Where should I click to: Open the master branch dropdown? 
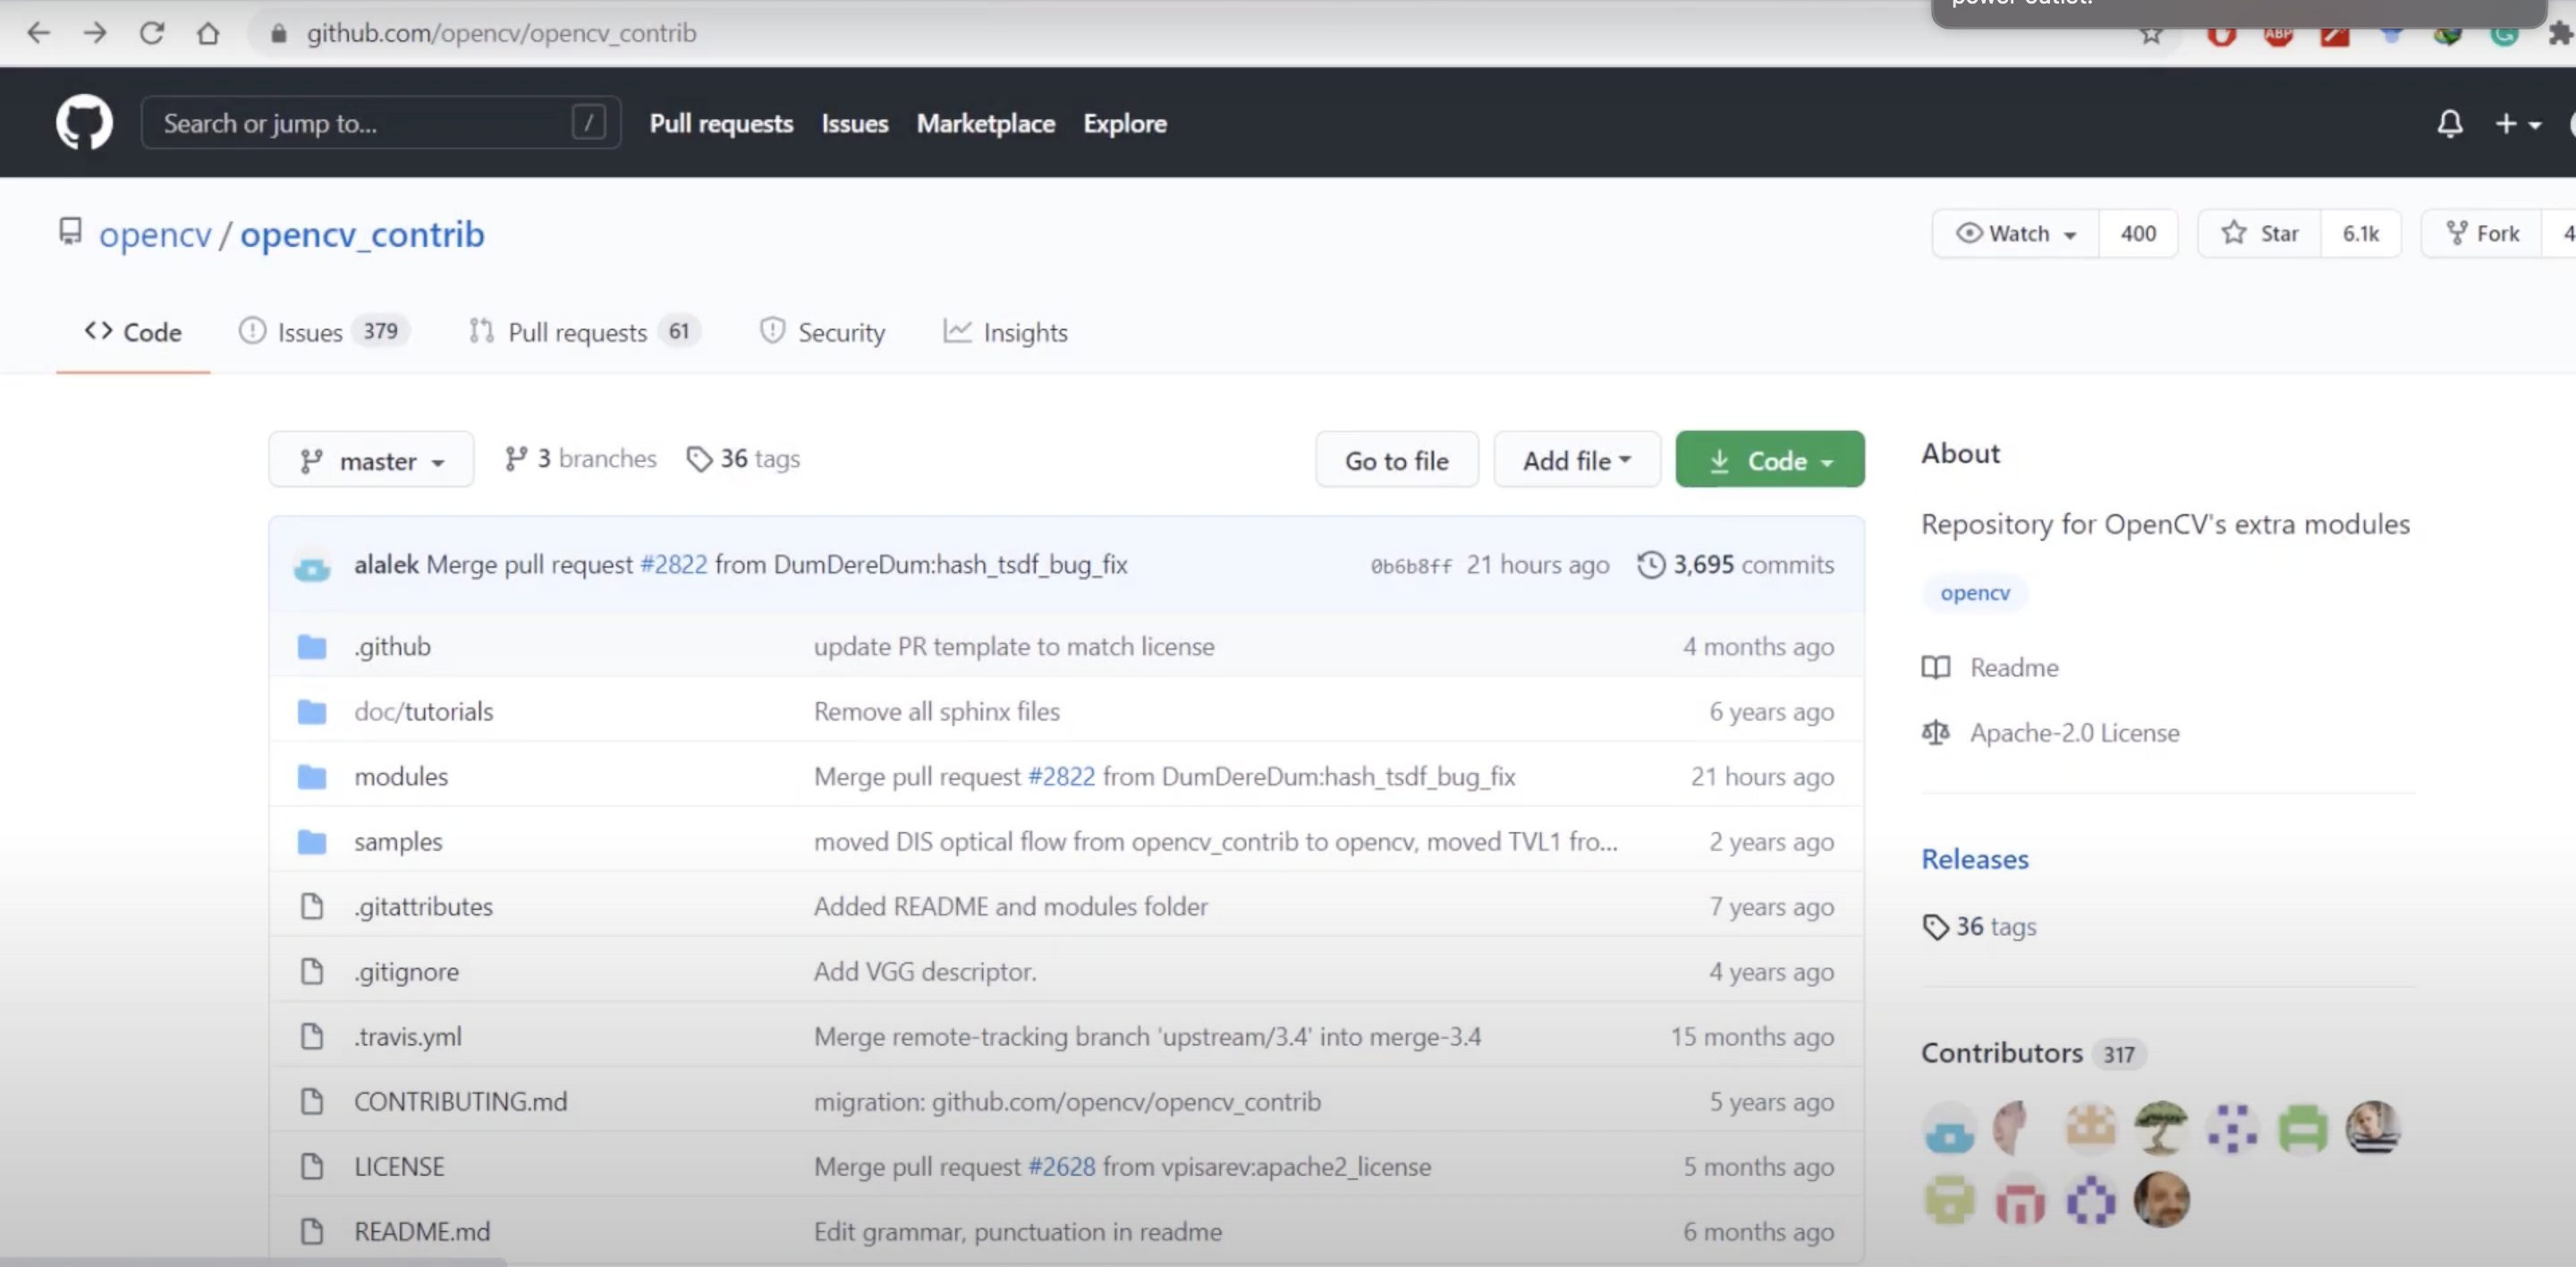(371, 460)
